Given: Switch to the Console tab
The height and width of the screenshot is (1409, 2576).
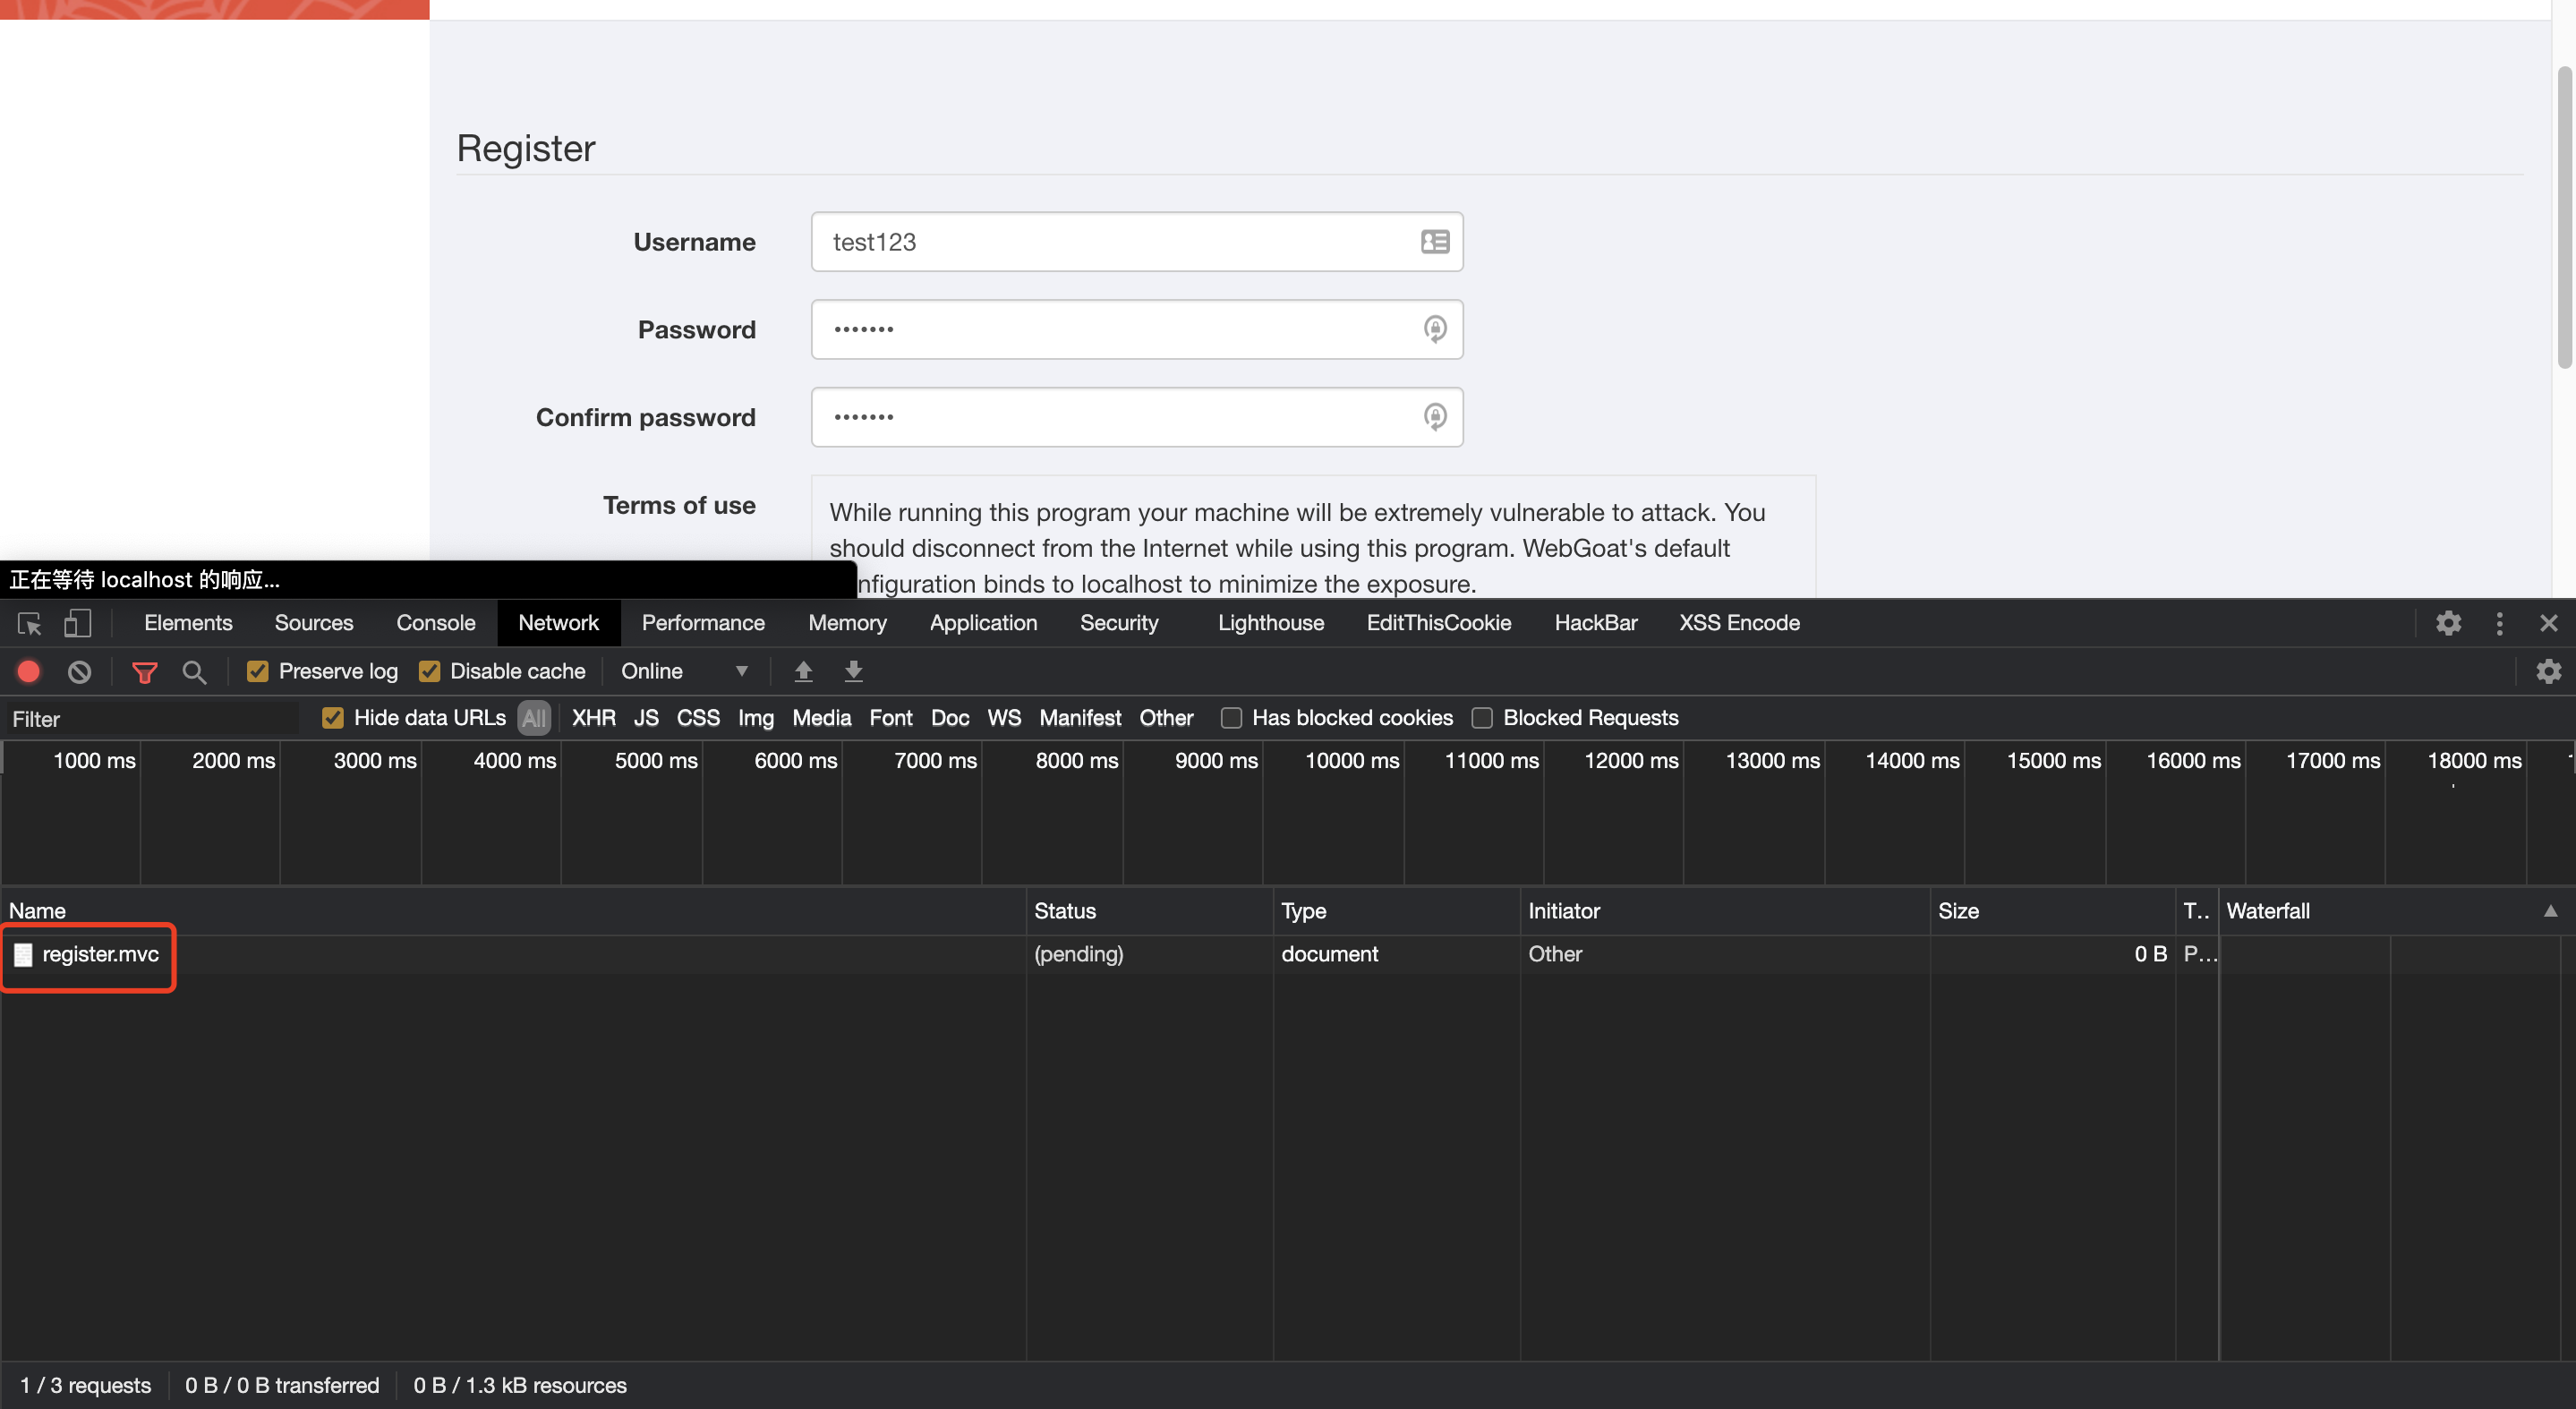Looking at the screenshot, I should (435, 623).
